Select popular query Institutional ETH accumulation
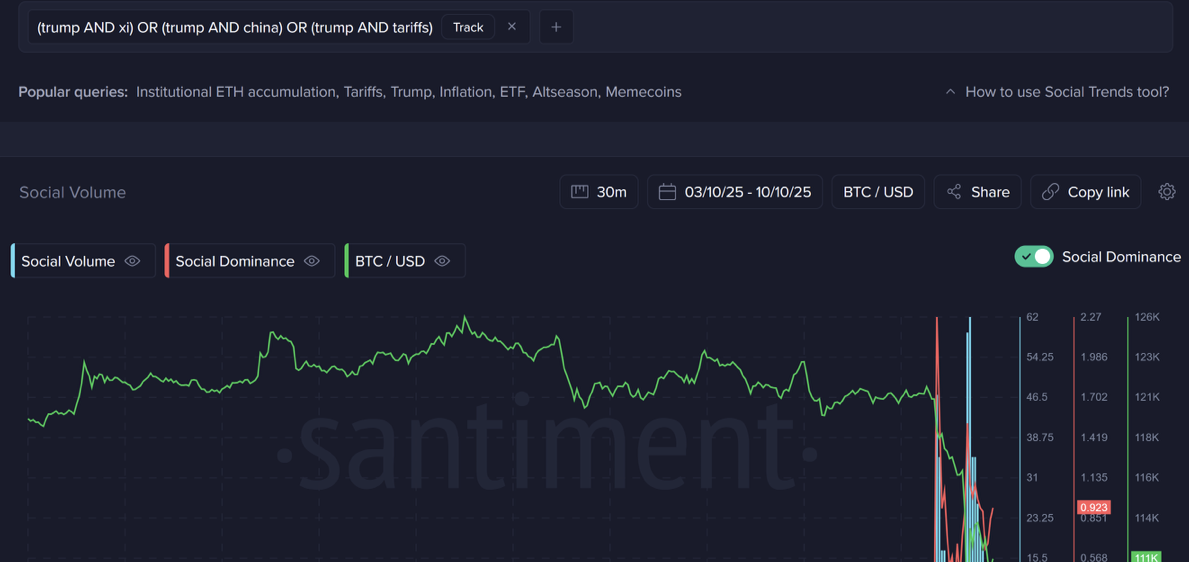 tap(235, 92)
